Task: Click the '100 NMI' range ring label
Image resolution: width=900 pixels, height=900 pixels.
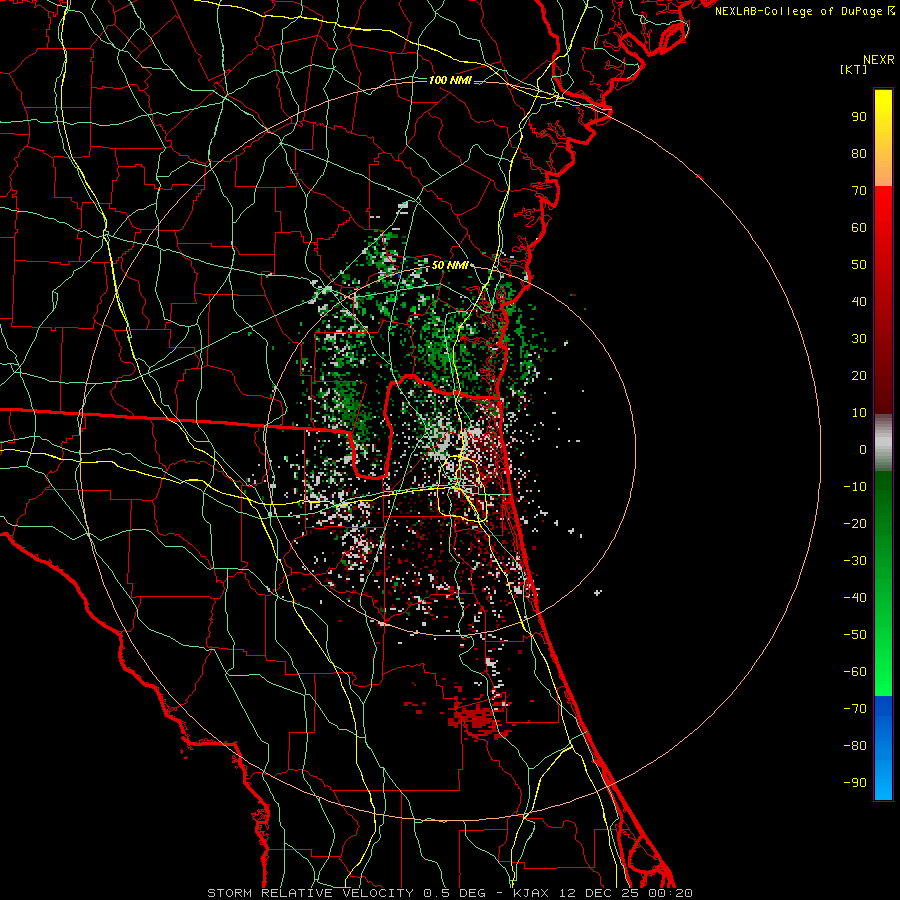Action: tap(450, 80)
